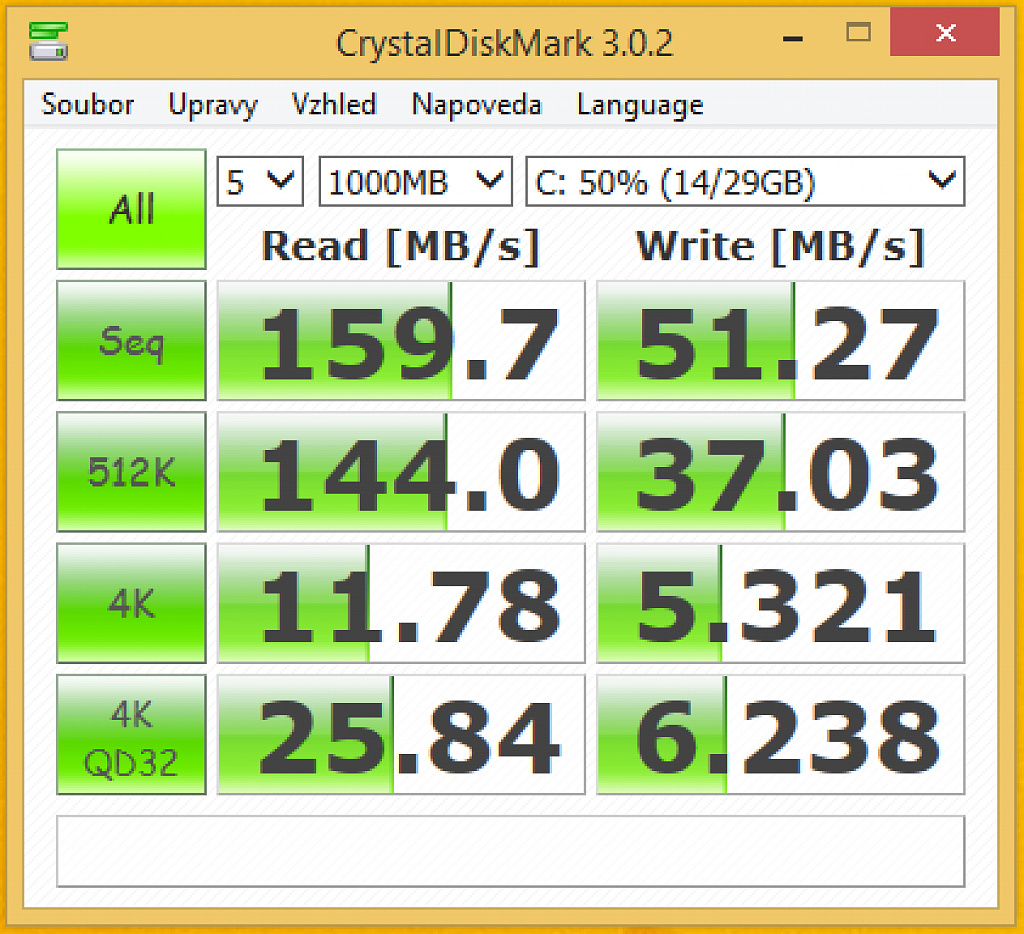1024x934 pixels.
Task: Open the Napoveda menu
Action: [x=477, y=105]
